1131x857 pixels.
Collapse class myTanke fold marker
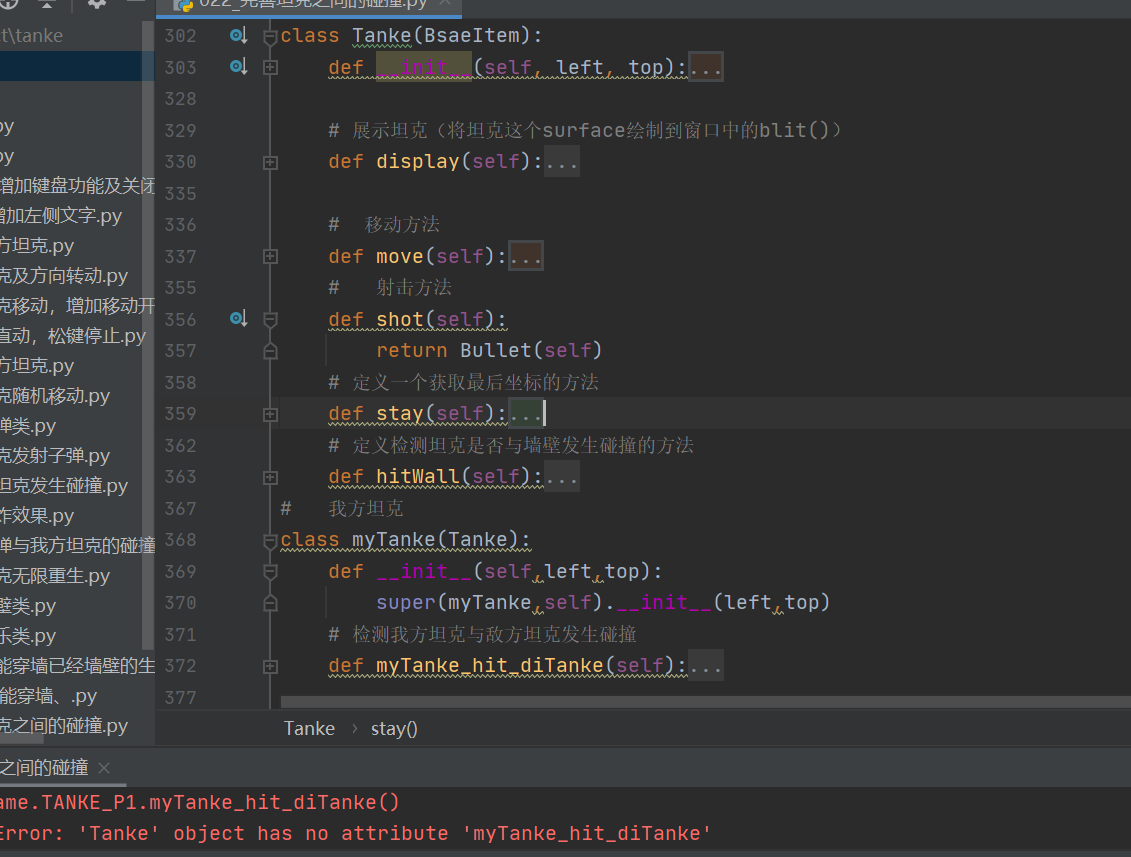tap(270, 540)
